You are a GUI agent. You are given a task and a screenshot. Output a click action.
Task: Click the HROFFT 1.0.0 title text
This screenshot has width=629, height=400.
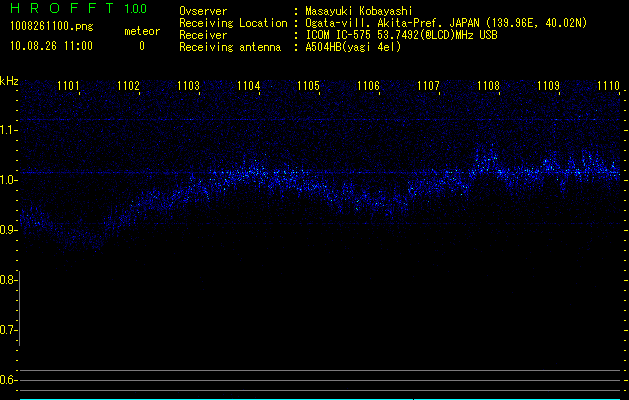[x=78, y=8]
